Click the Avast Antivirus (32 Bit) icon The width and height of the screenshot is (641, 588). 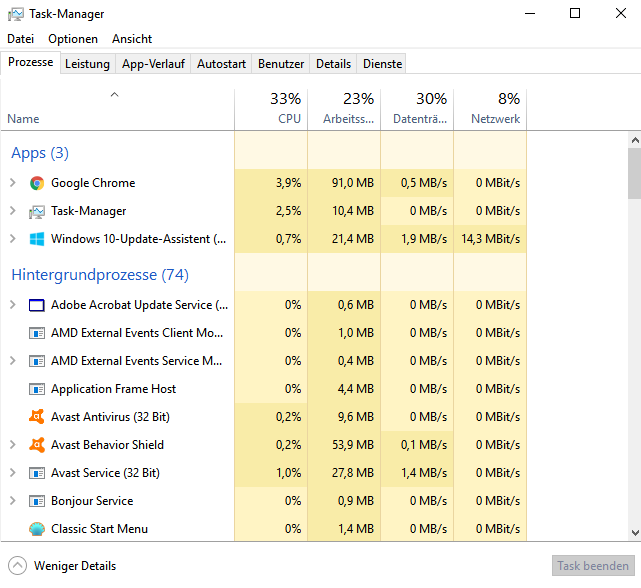click(37, 417)
